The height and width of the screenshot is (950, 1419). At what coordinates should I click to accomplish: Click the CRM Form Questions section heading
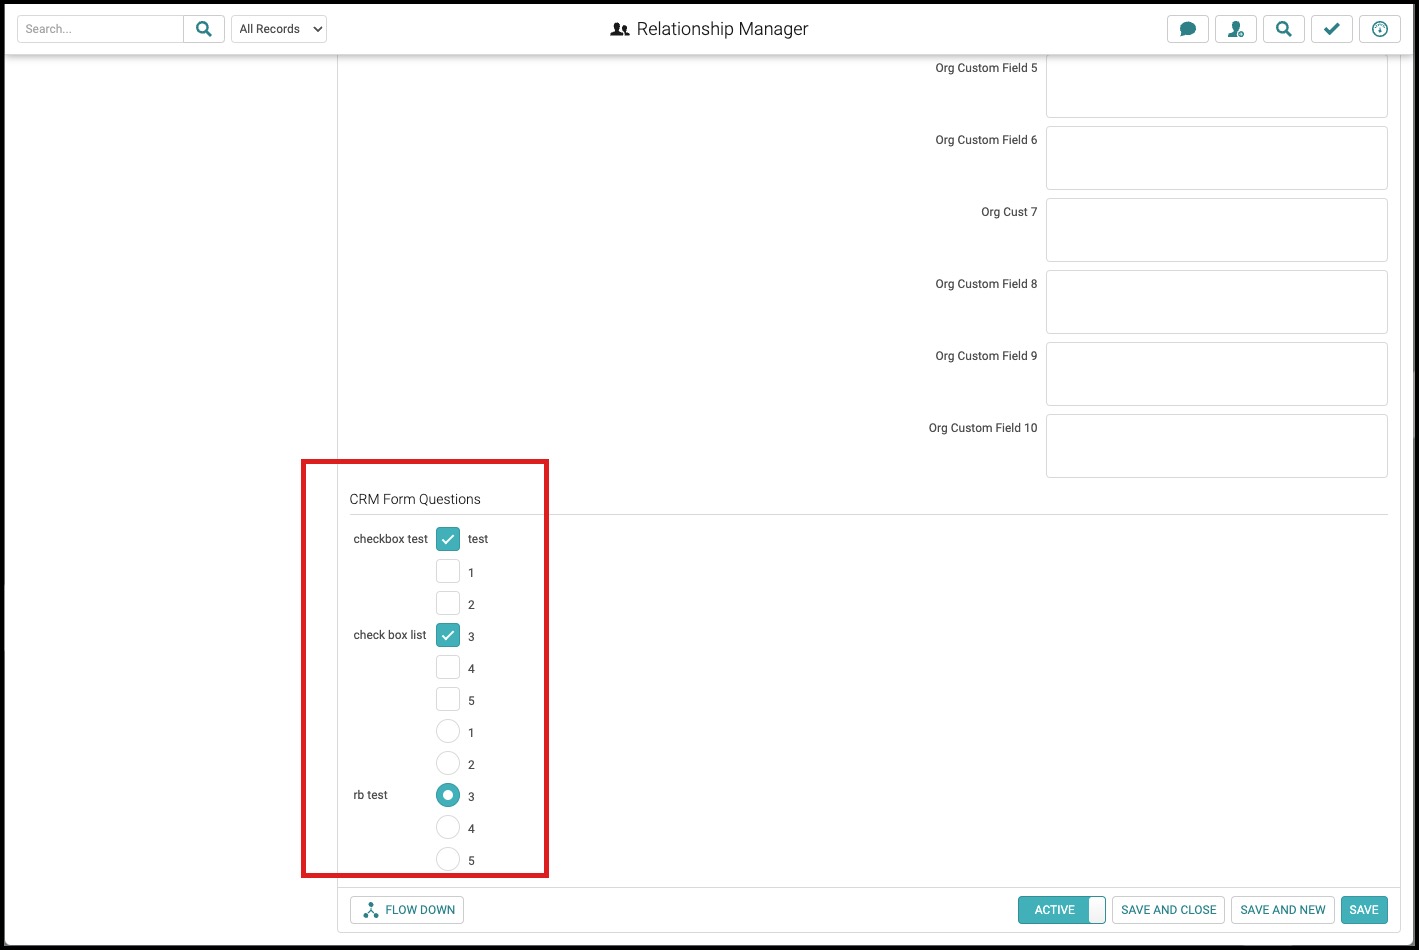[x=415, y=499]
